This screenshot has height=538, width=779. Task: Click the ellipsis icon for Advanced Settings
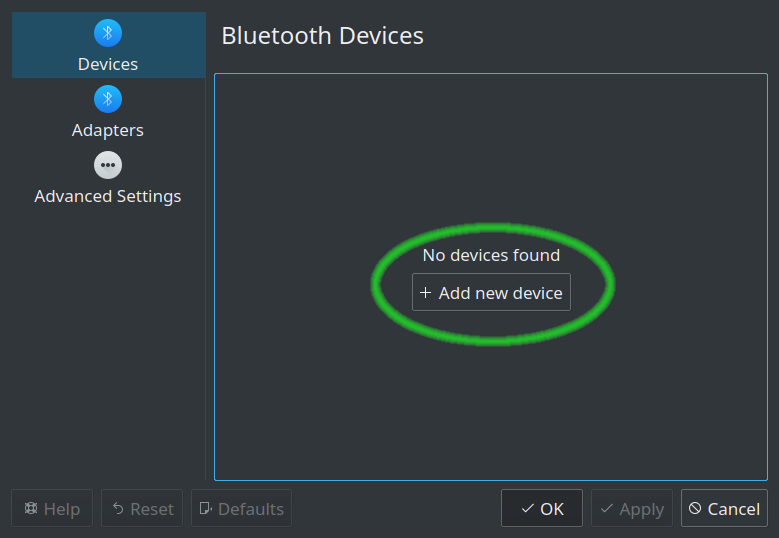click(x=108, y=165)
